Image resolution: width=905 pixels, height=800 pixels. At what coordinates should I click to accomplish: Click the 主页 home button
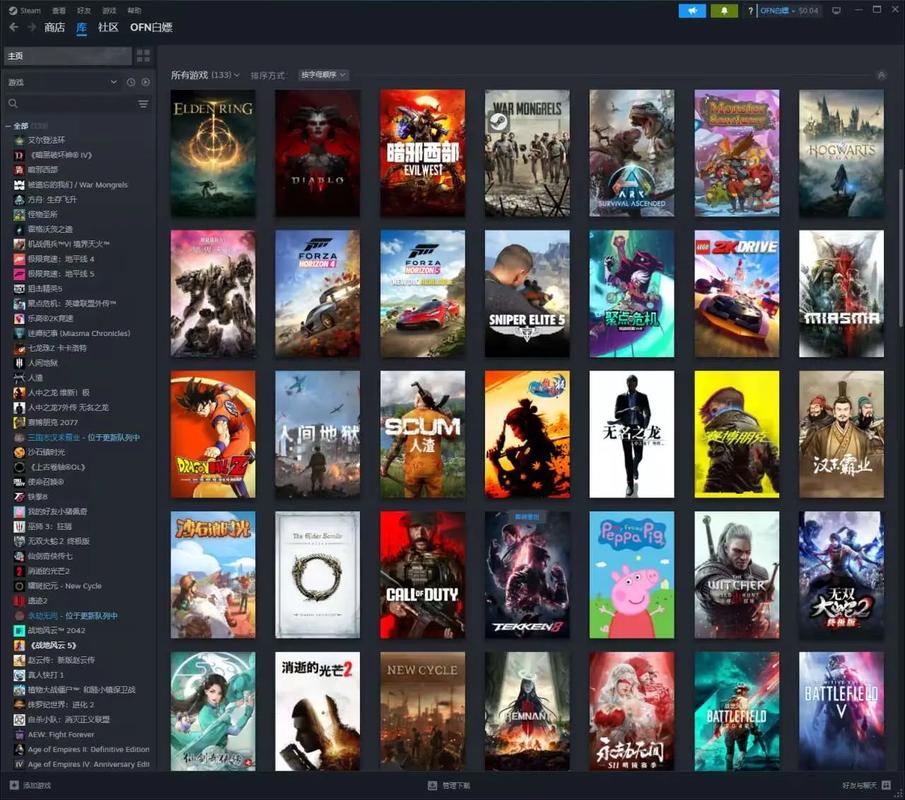[68, 56]
